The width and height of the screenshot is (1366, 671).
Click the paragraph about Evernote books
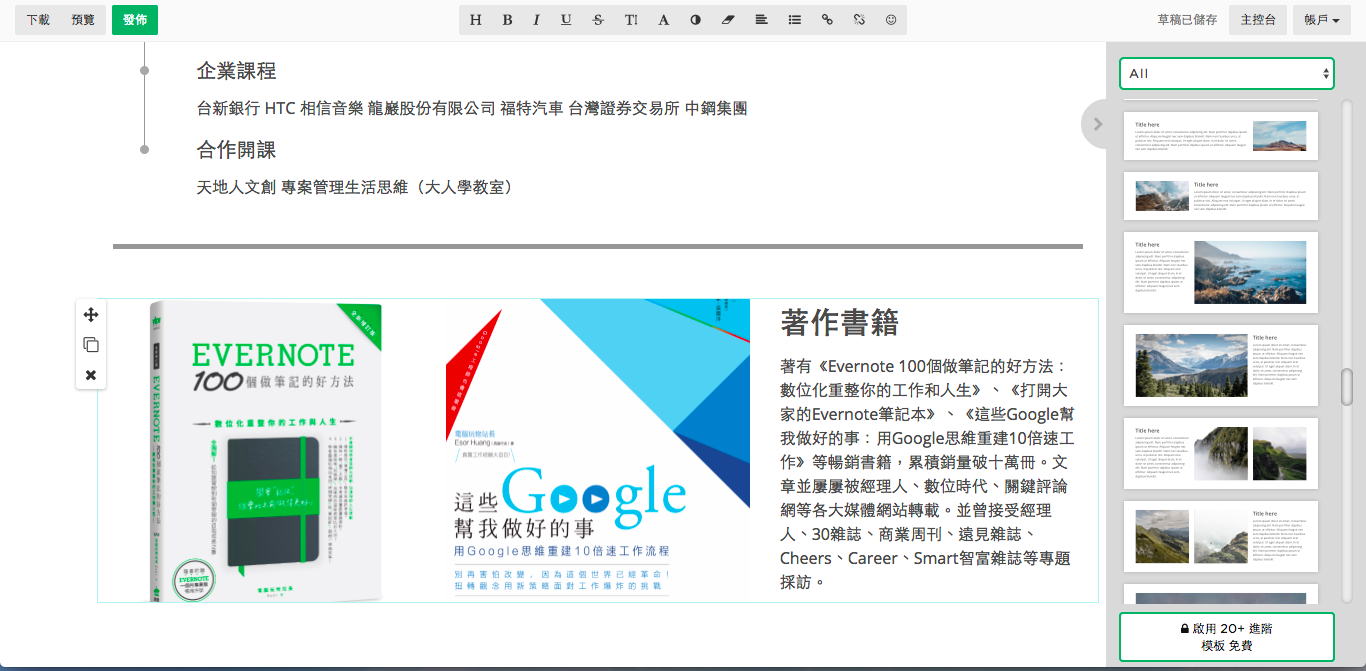click(927, 474)
